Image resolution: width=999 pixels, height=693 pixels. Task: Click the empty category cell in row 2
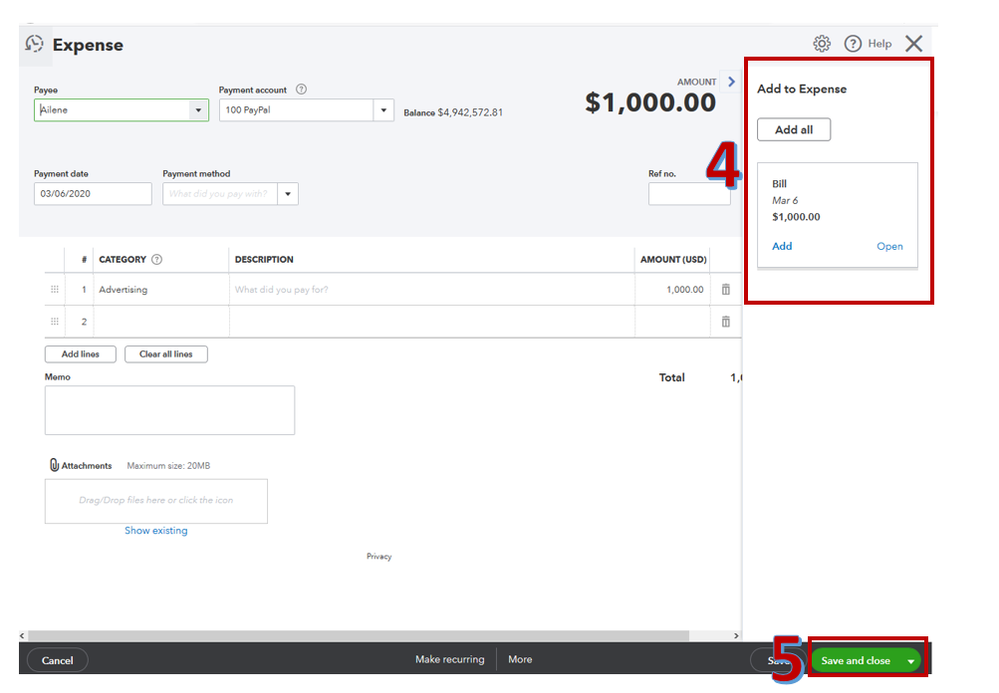(161, 322)
